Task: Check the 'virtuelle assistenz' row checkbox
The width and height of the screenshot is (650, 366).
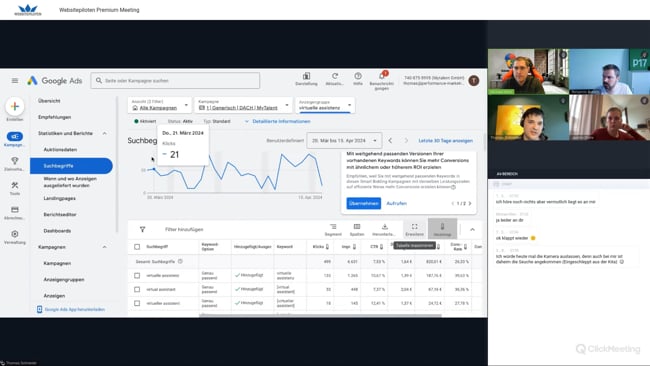Action: point(137,275)
